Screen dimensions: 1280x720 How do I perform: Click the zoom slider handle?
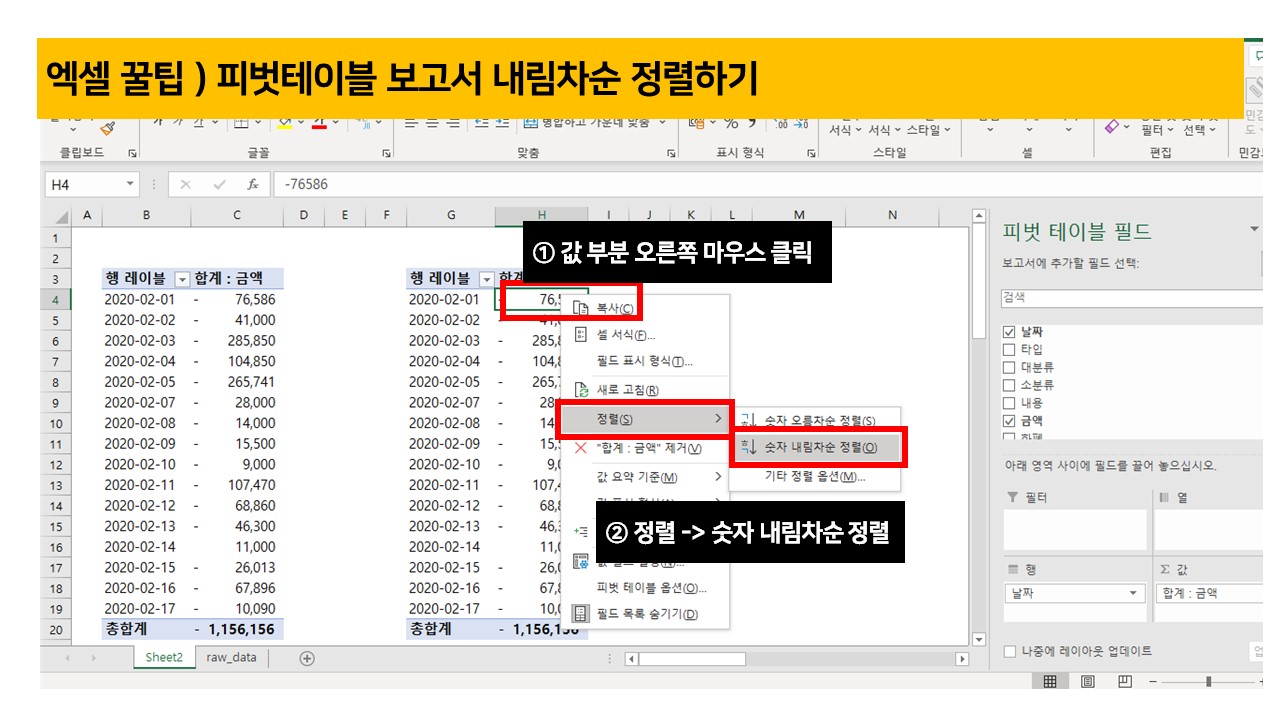coord(1209,682)
